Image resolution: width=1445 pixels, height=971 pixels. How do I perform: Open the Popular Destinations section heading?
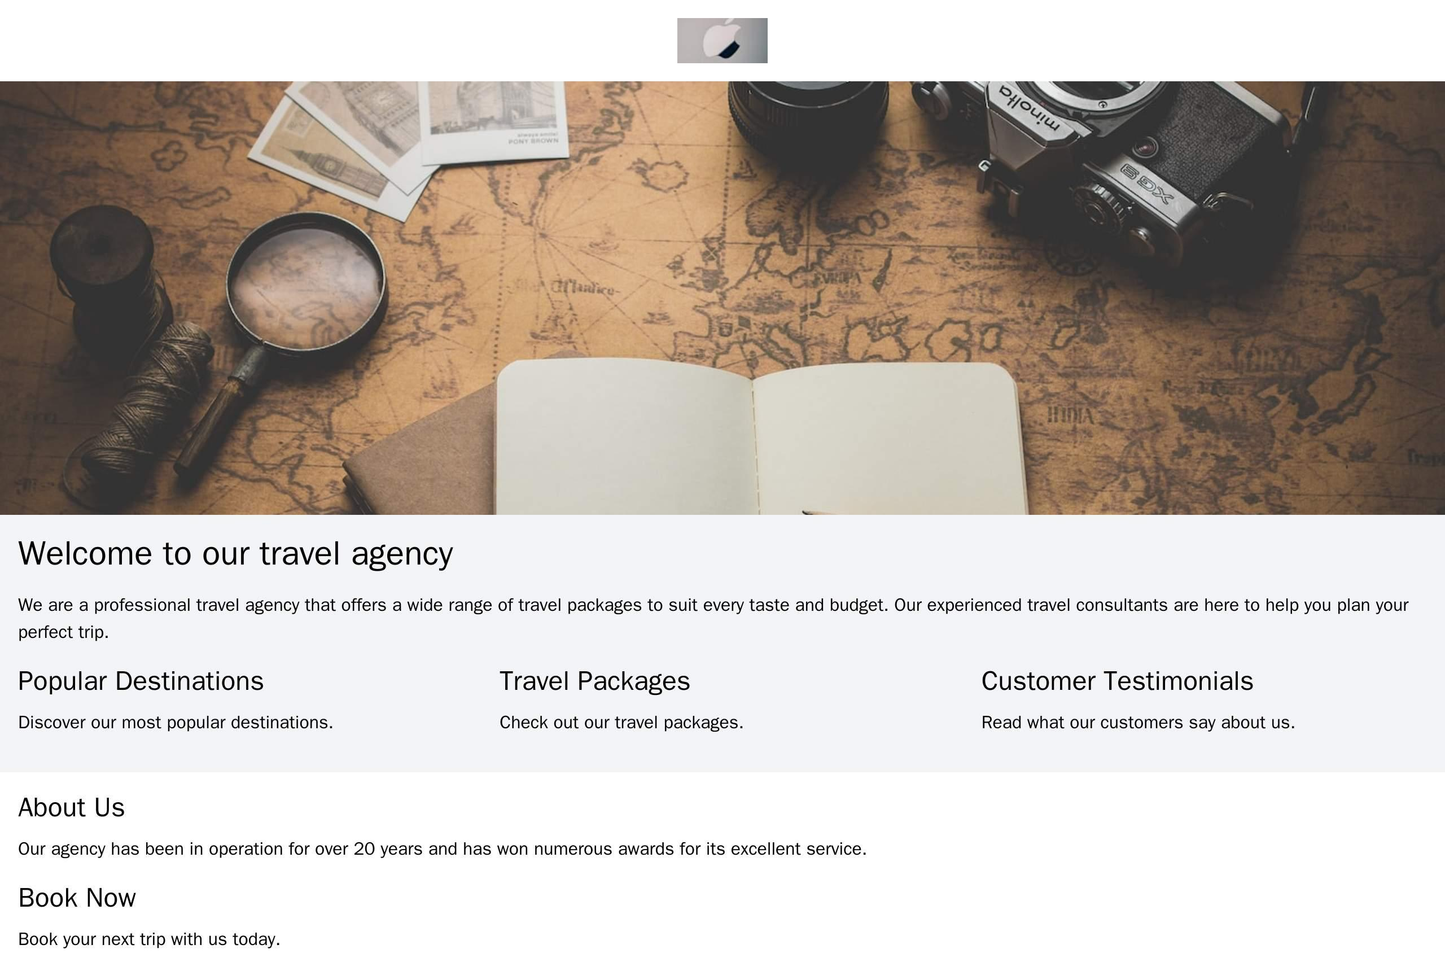point(141,681)
